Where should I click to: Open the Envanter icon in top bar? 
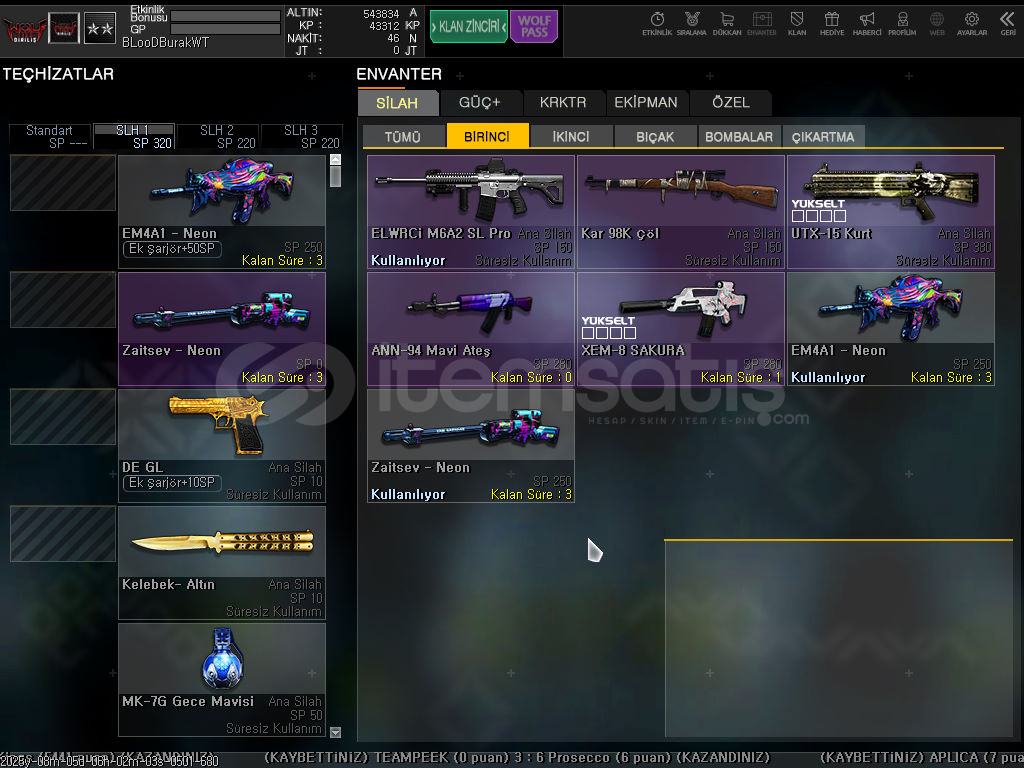point(761,24)
